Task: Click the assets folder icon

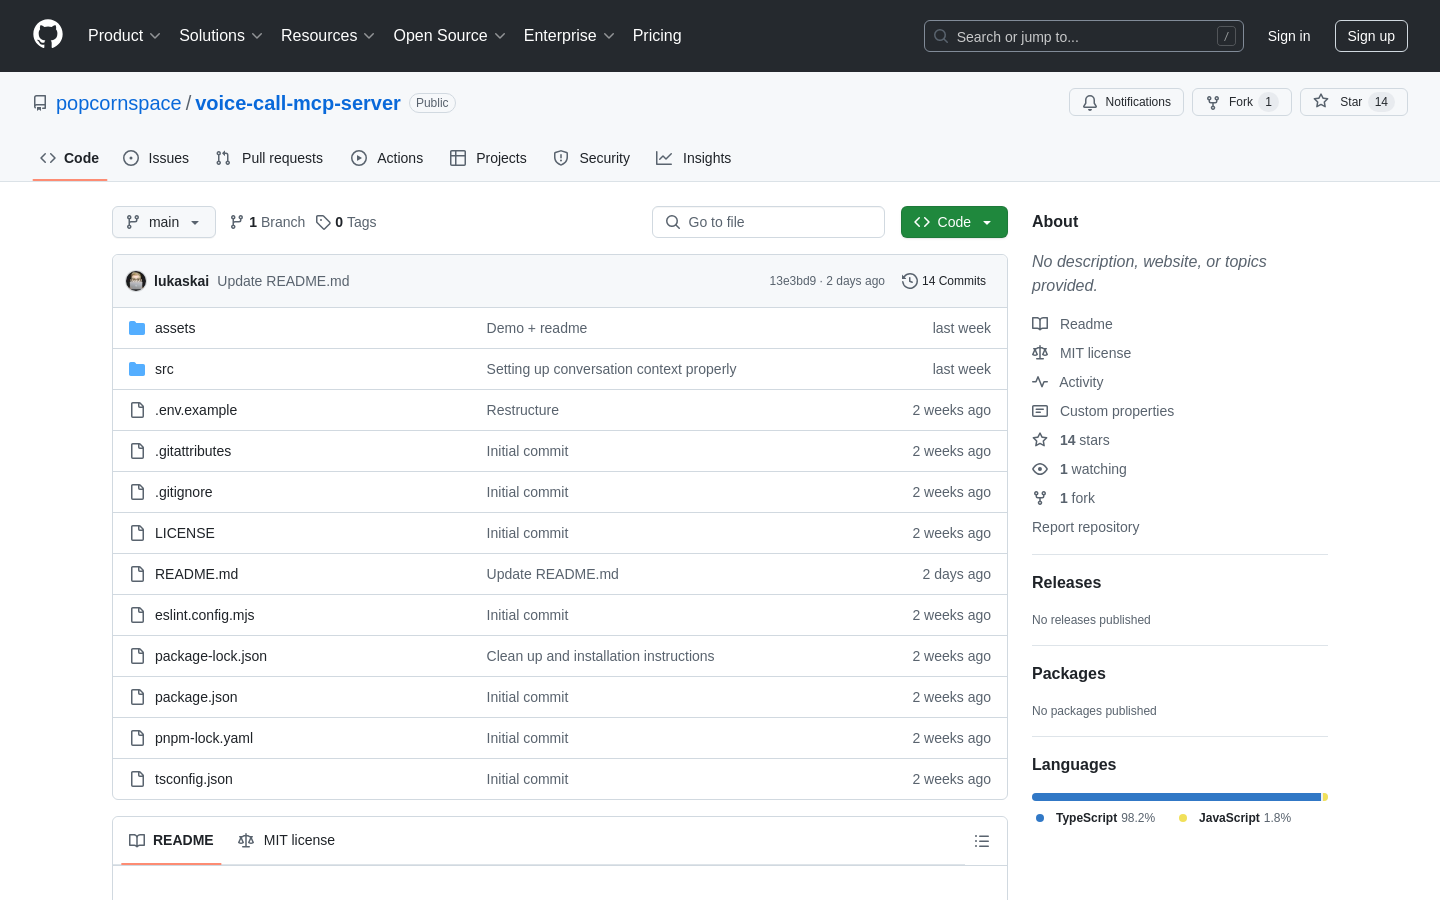Action: pos(137,328)
